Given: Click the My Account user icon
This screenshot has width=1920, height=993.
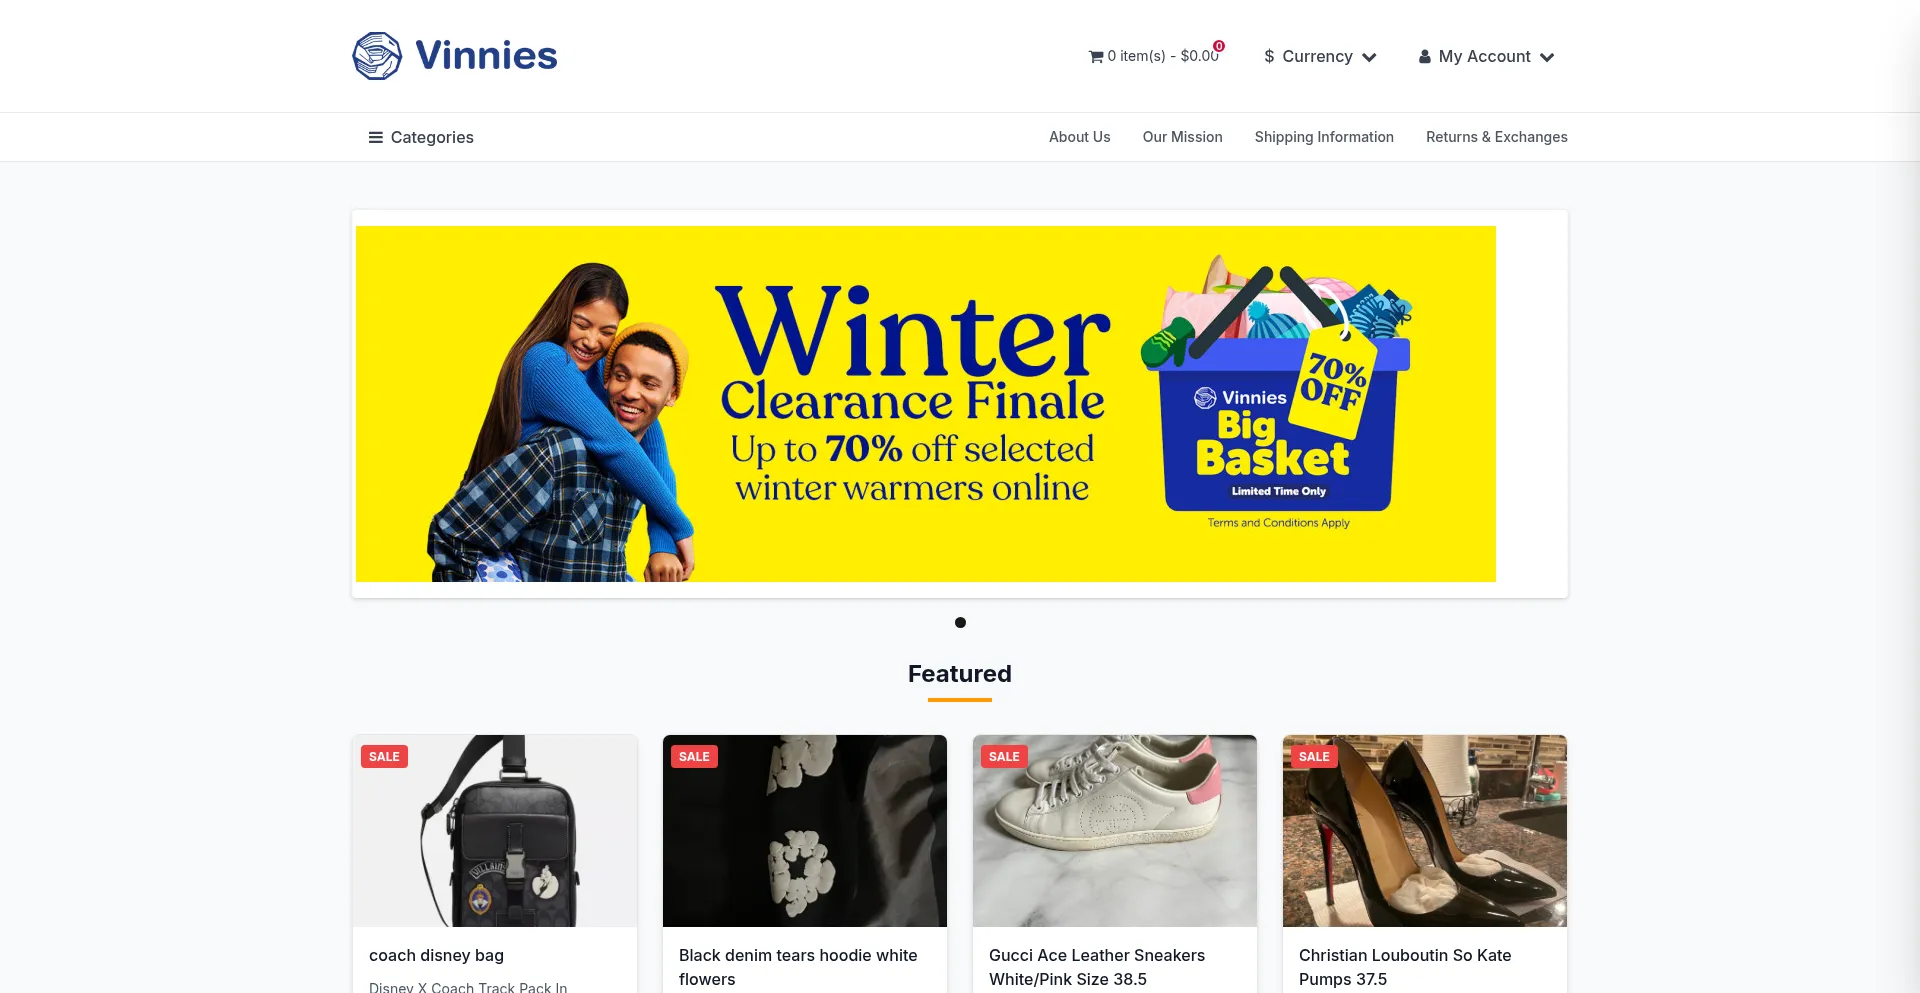Looking at the screenshot, I should 1425,57.
